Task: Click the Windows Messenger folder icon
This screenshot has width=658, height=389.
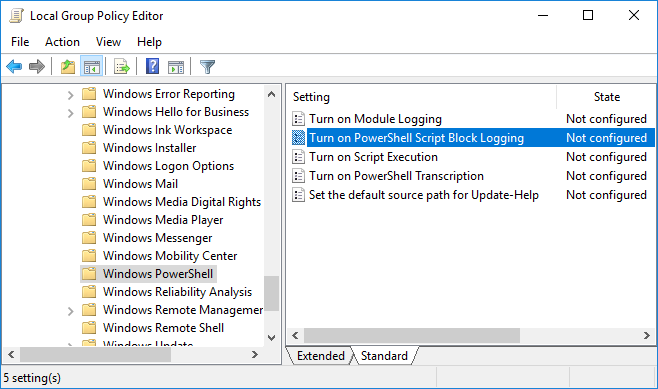Action: click(89, 238)
